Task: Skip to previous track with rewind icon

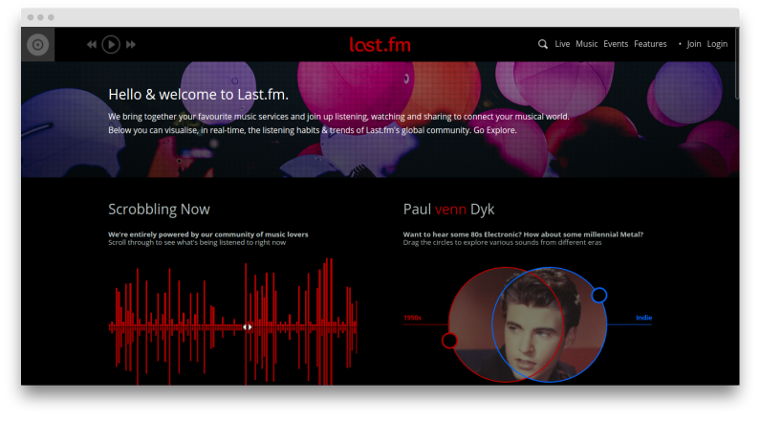Action: point(92,45)
